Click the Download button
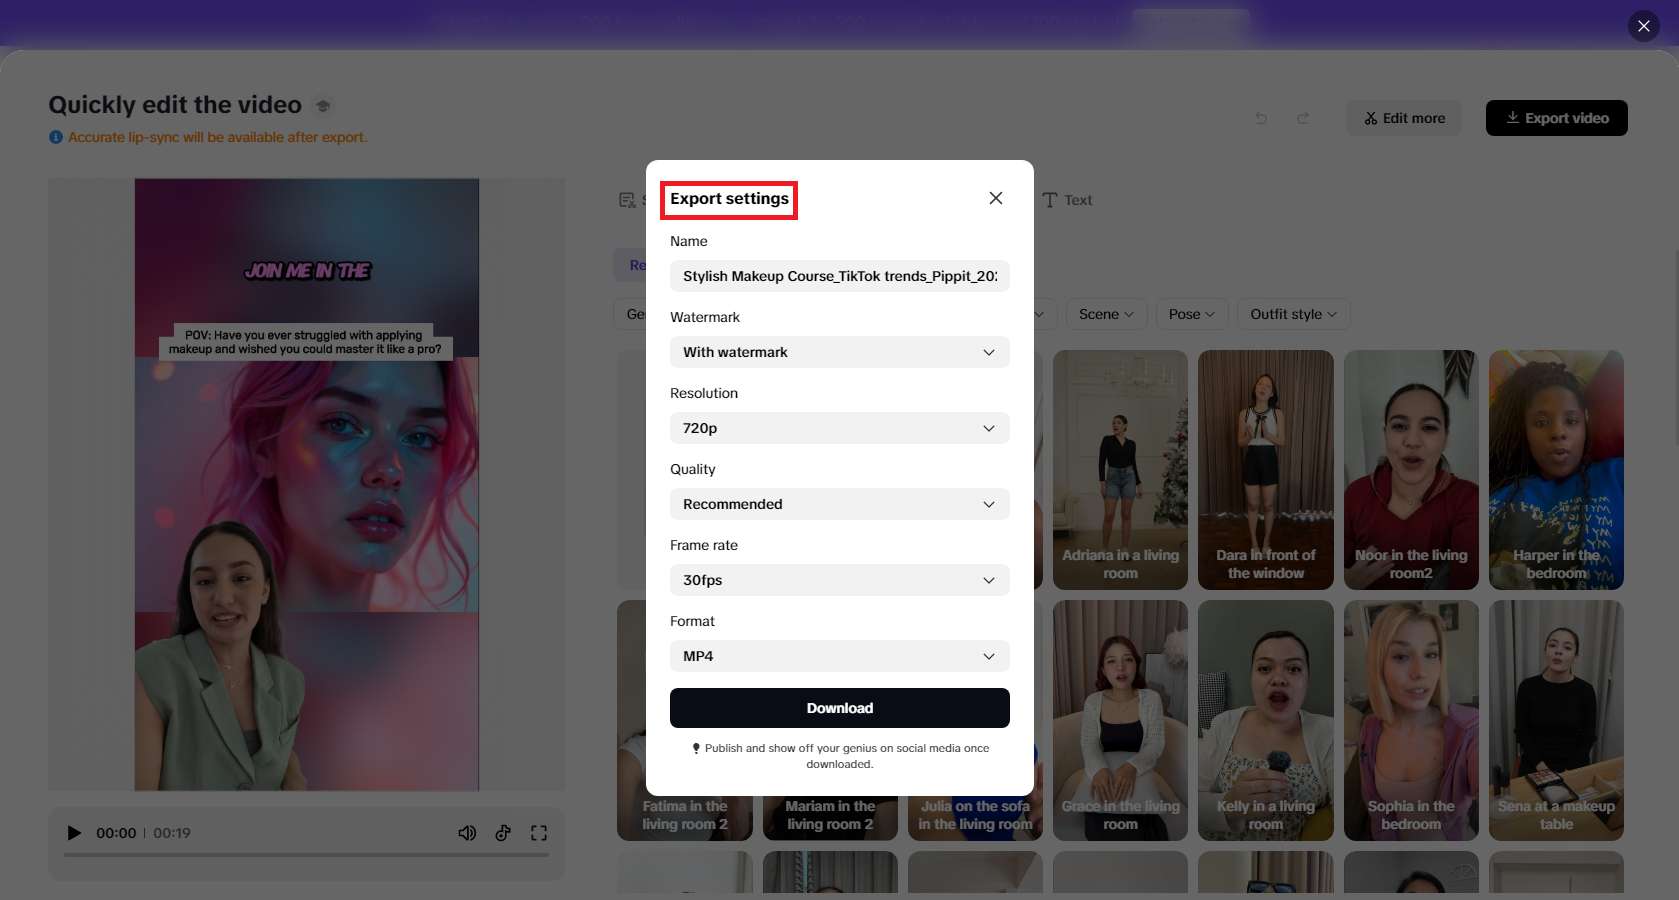 click(x=839, y=707)
